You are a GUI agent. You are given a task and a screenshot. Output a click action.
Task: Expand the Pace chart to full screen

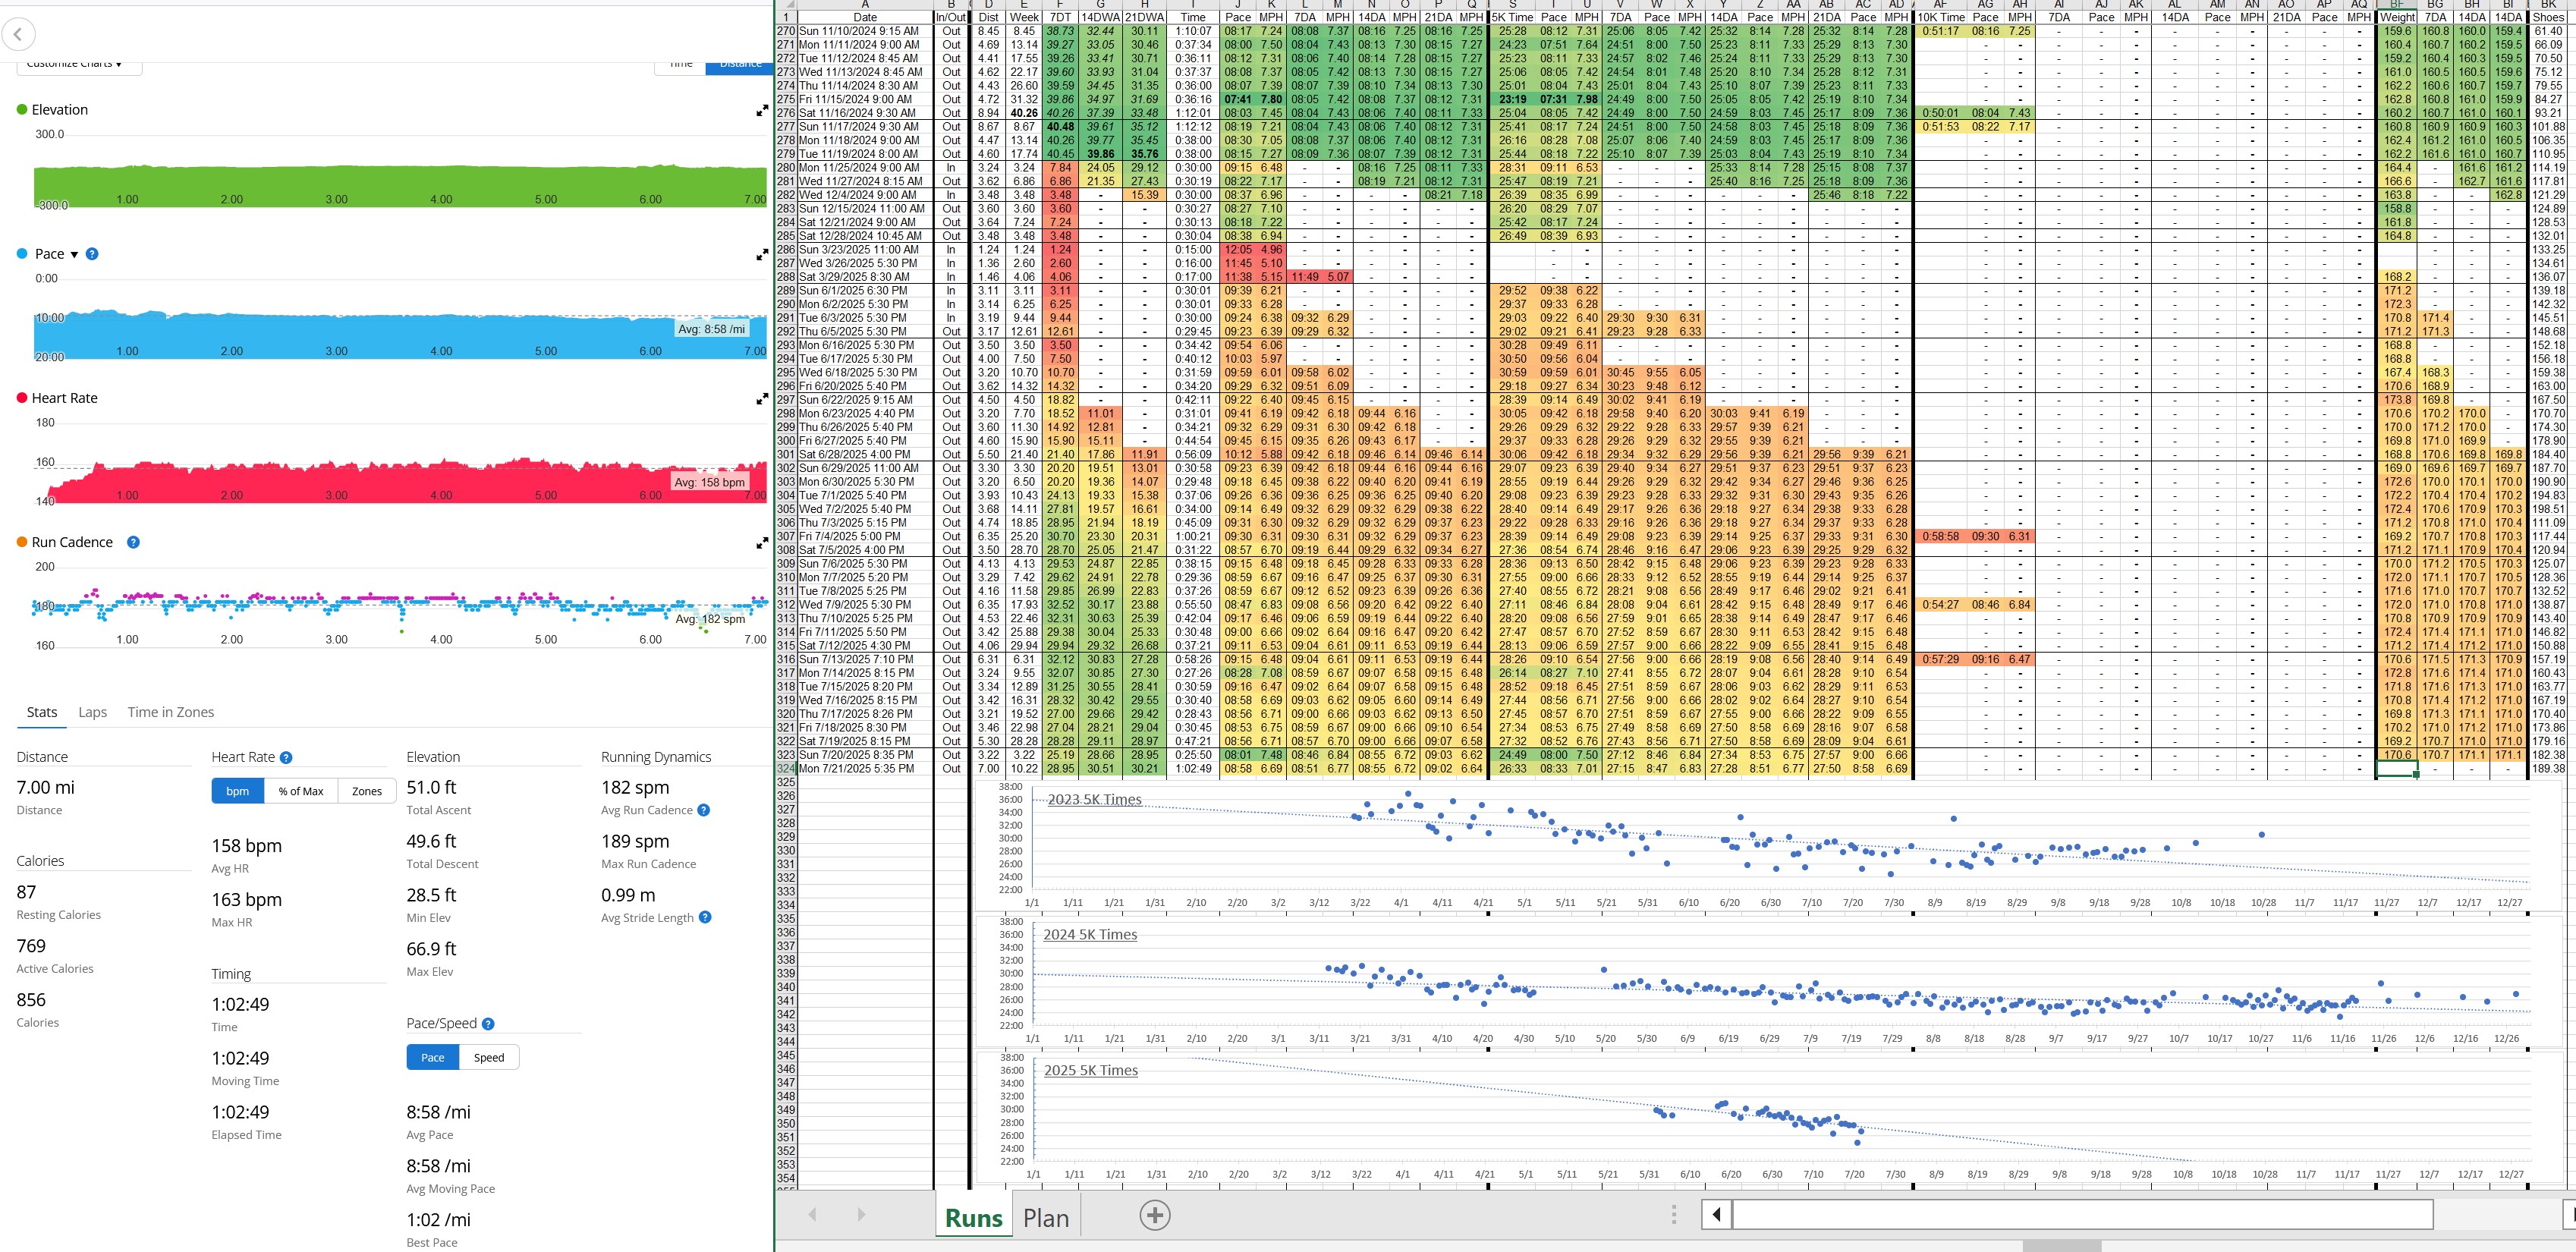[x=762, y=255]
